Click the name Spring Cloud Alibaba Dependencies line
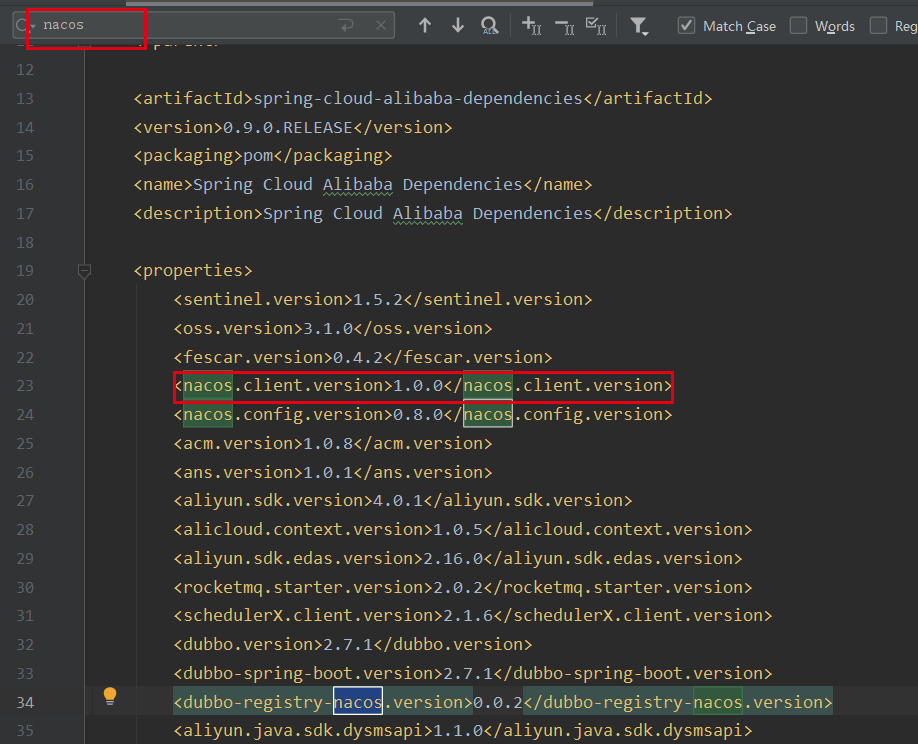The width and height of the screenshot is (918, 744). tap(363, 185)
